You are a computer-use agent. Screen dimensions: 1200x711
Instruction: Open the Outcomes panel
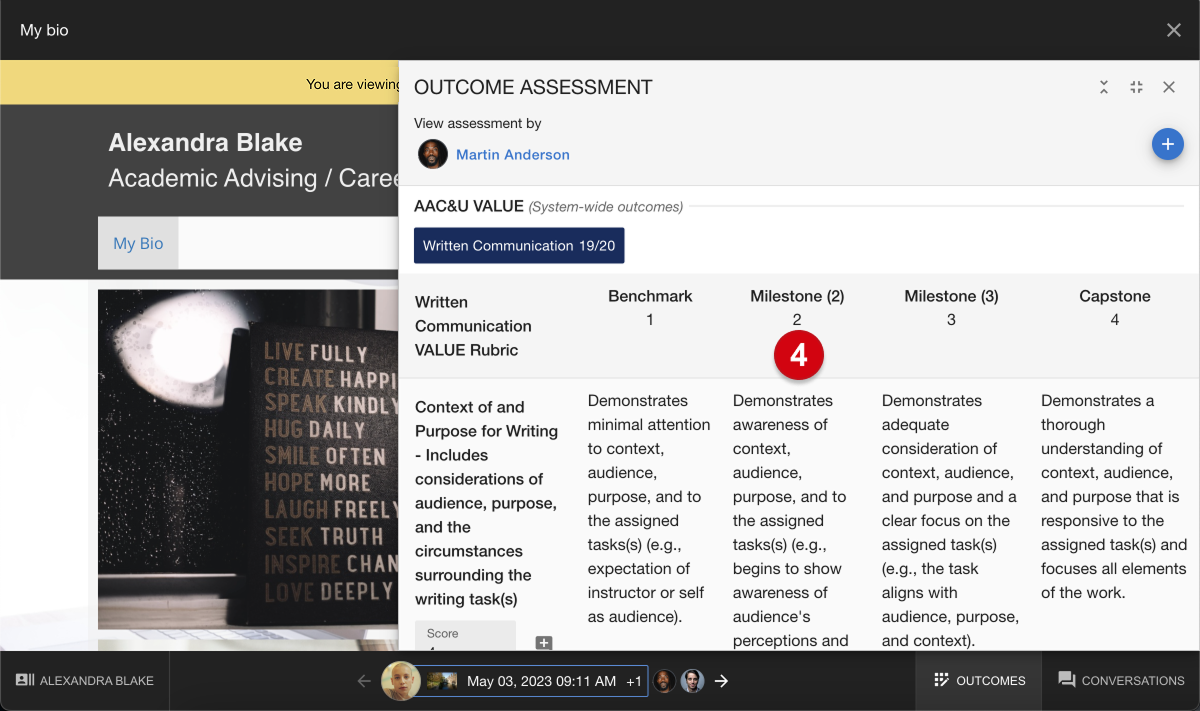979,681
